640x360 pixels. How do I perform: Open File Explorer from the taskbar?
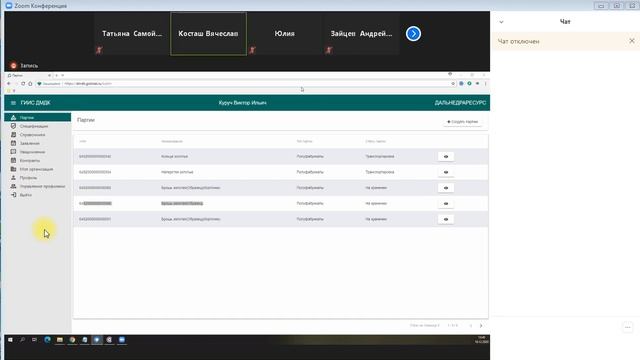pos(60,340)
